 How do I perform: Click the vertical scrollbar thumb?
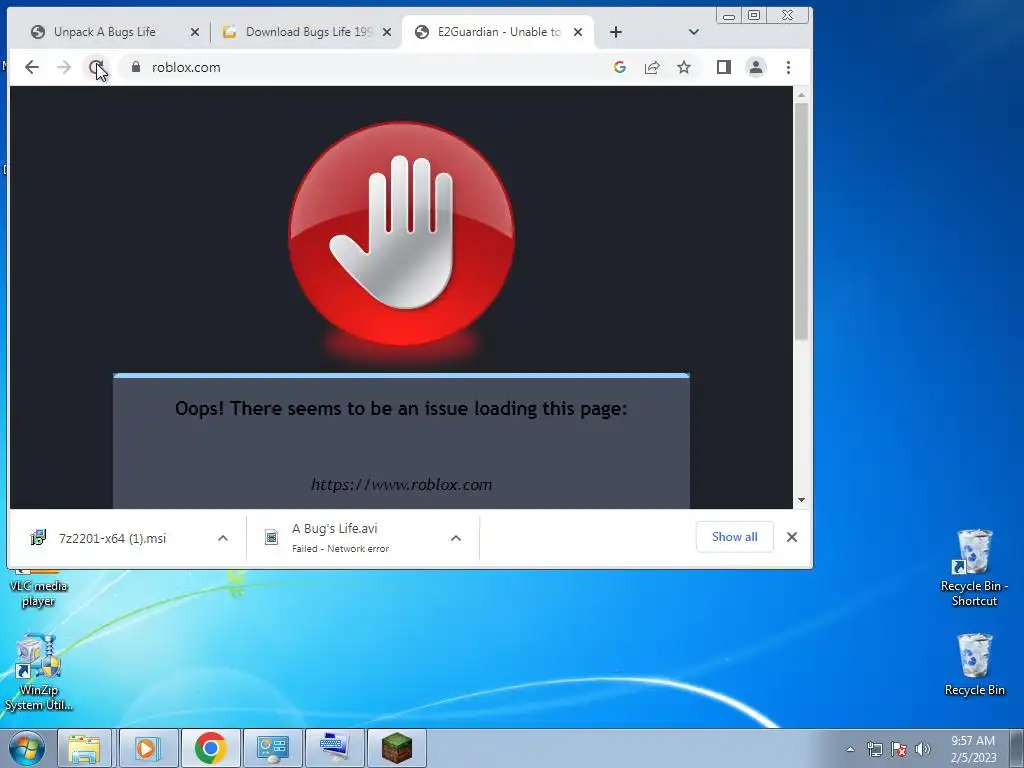click(801, 221)
